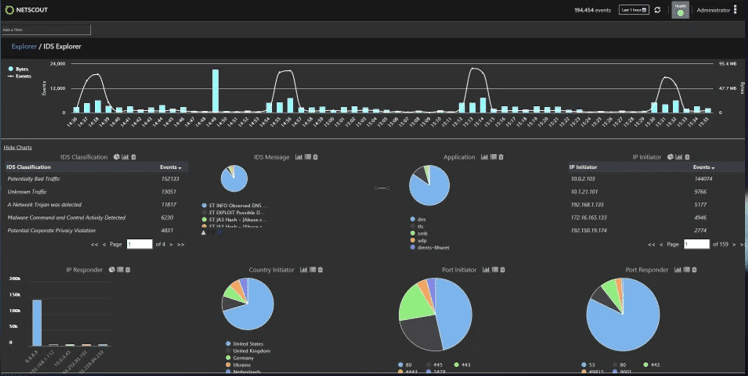Switch IP Responder widget to pie chart
The width and height of the screenshot is (748, 376).
pyautogui.click(x=112, y=270)
